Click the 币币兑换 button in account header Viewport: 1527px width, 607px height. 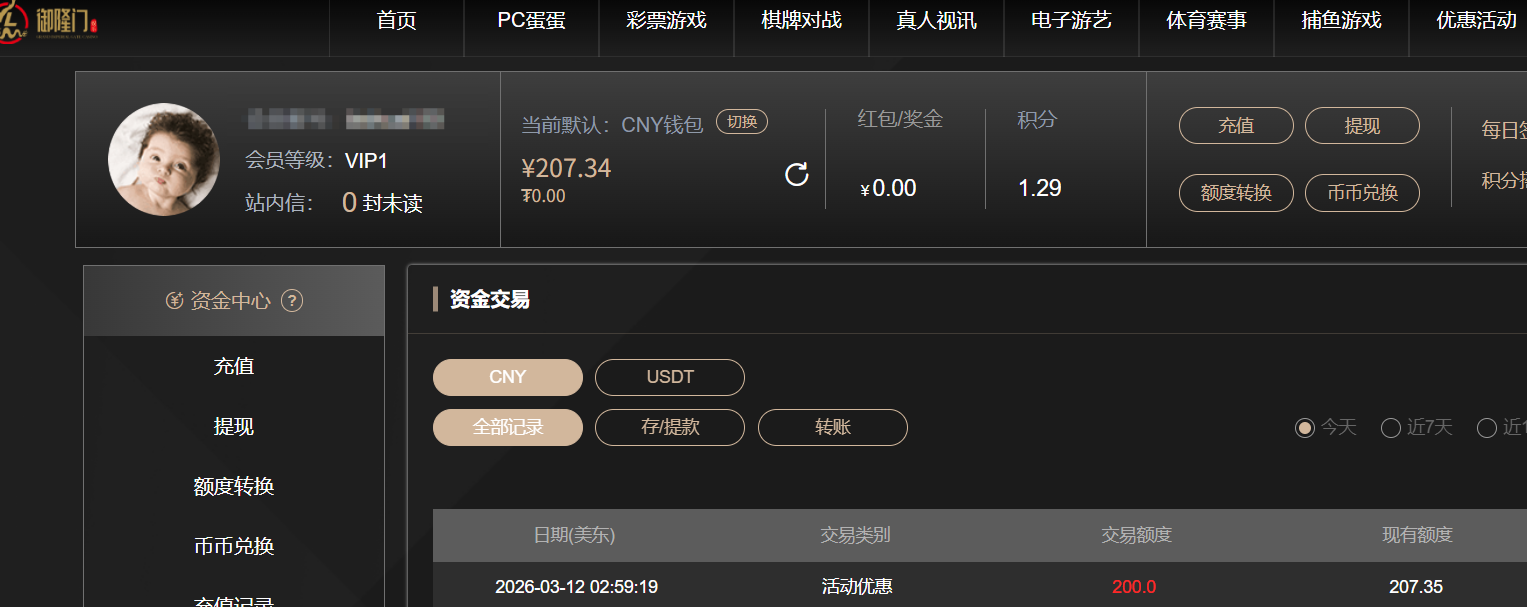1362,193
